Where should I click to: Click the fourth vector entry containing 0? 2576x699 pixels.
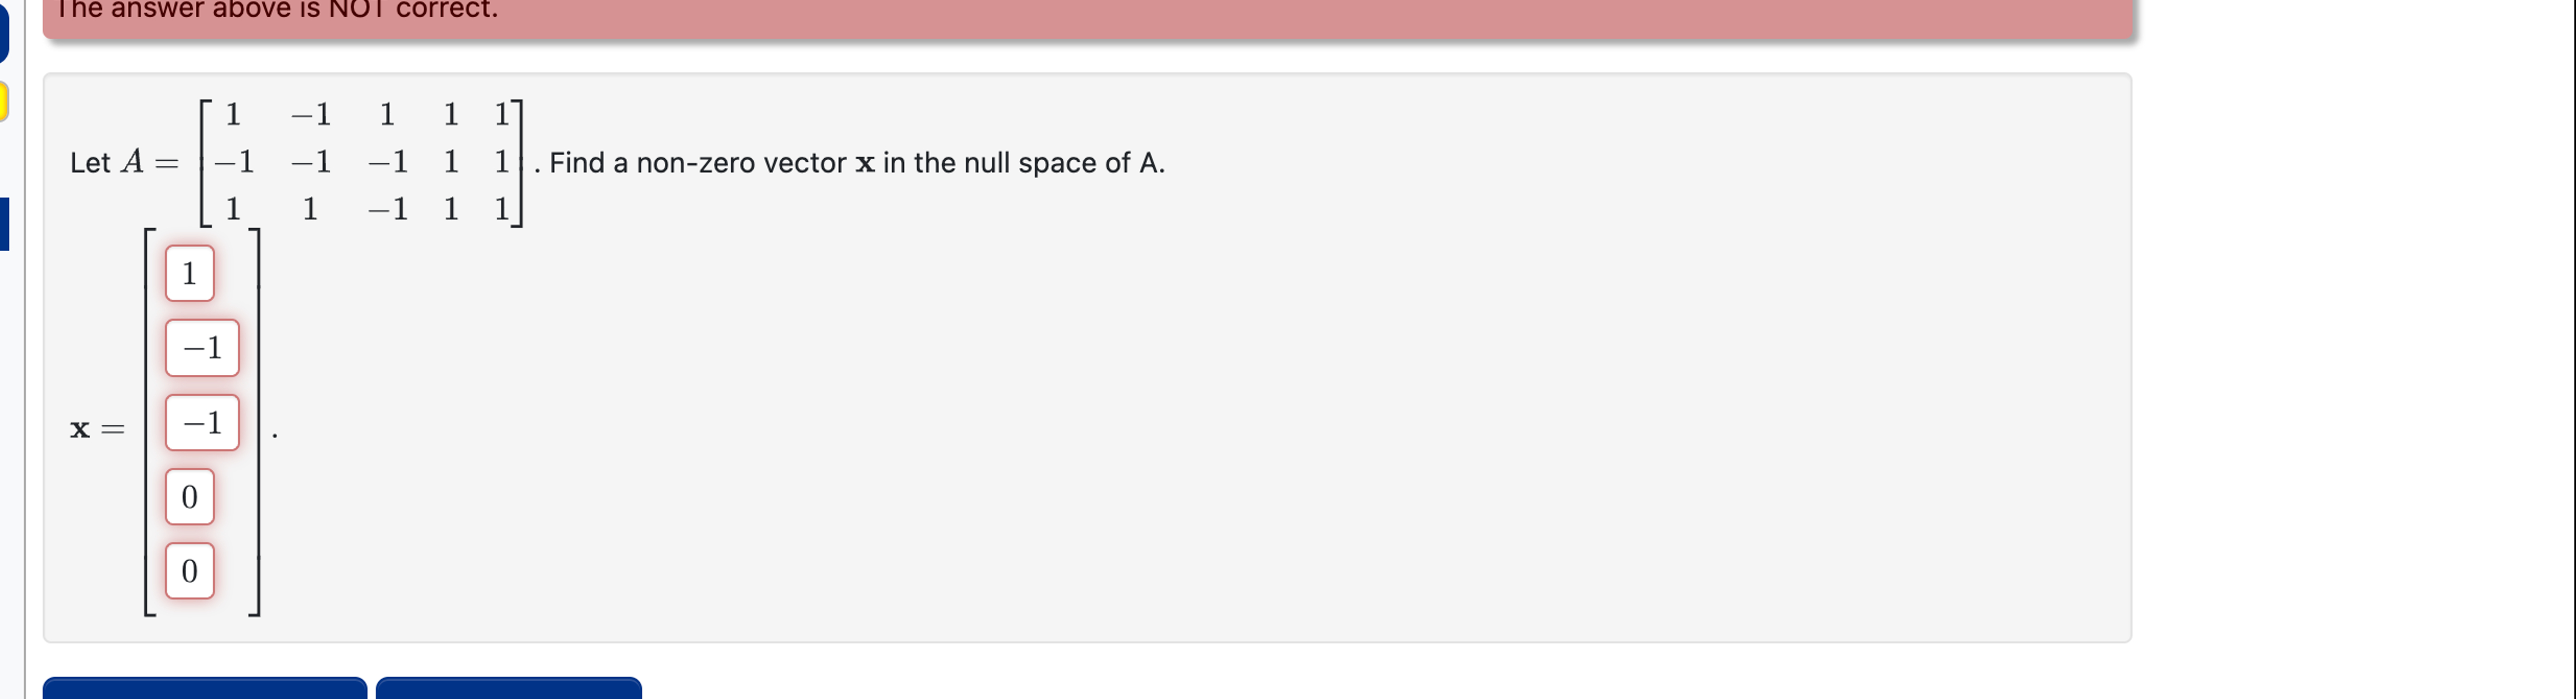point(189,496)
